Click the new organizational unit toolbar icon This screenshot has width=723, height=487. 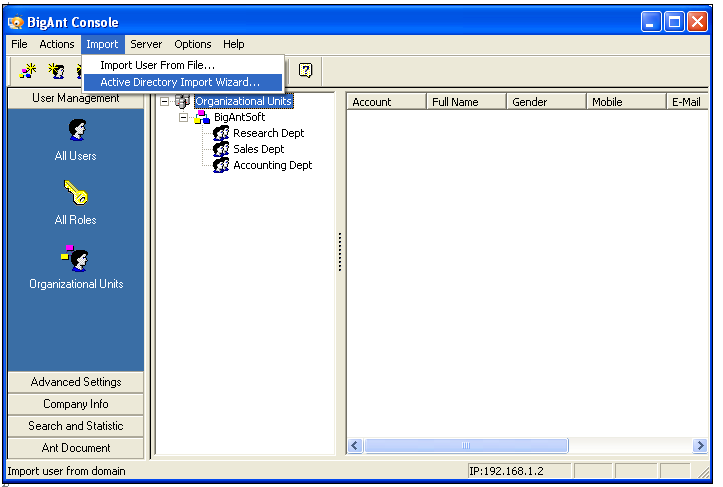coord(28,71)
